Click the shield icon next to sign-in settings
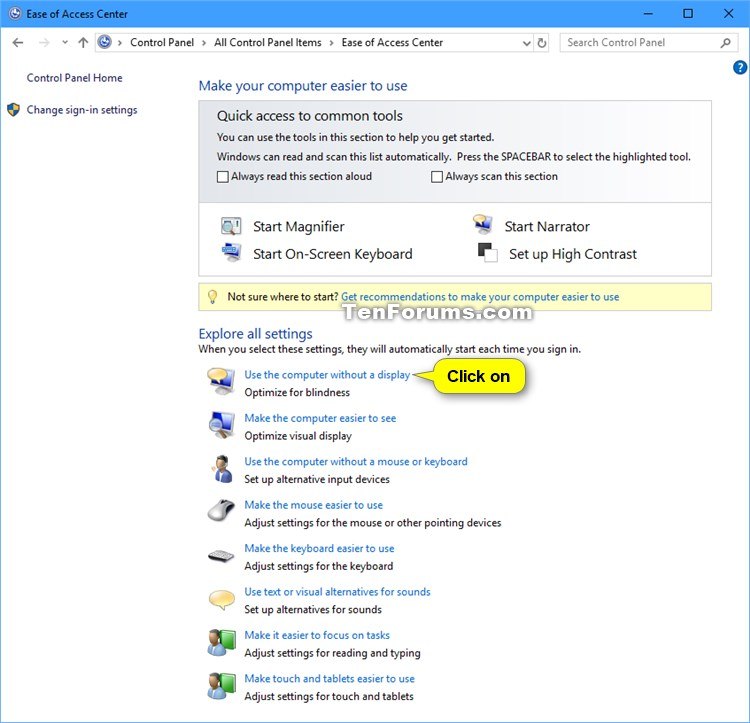Image resolution: width=750 pixels, height=723 pixels. tap(13, 110)
